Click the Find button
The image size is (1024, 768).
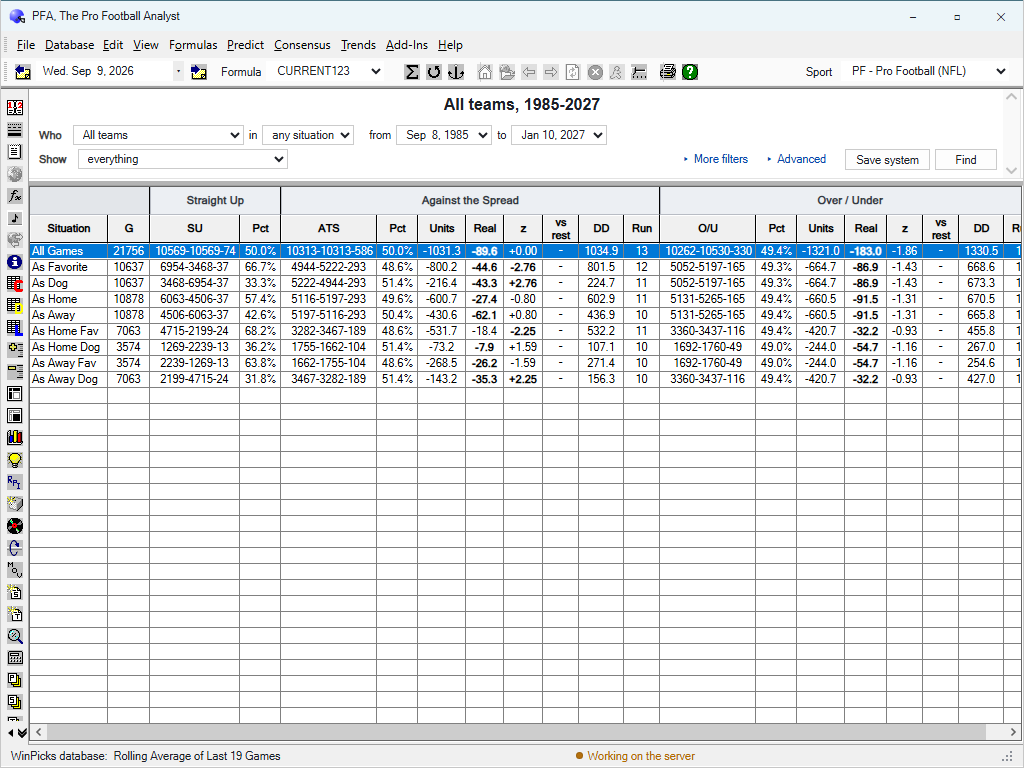[x=966, y=160]
